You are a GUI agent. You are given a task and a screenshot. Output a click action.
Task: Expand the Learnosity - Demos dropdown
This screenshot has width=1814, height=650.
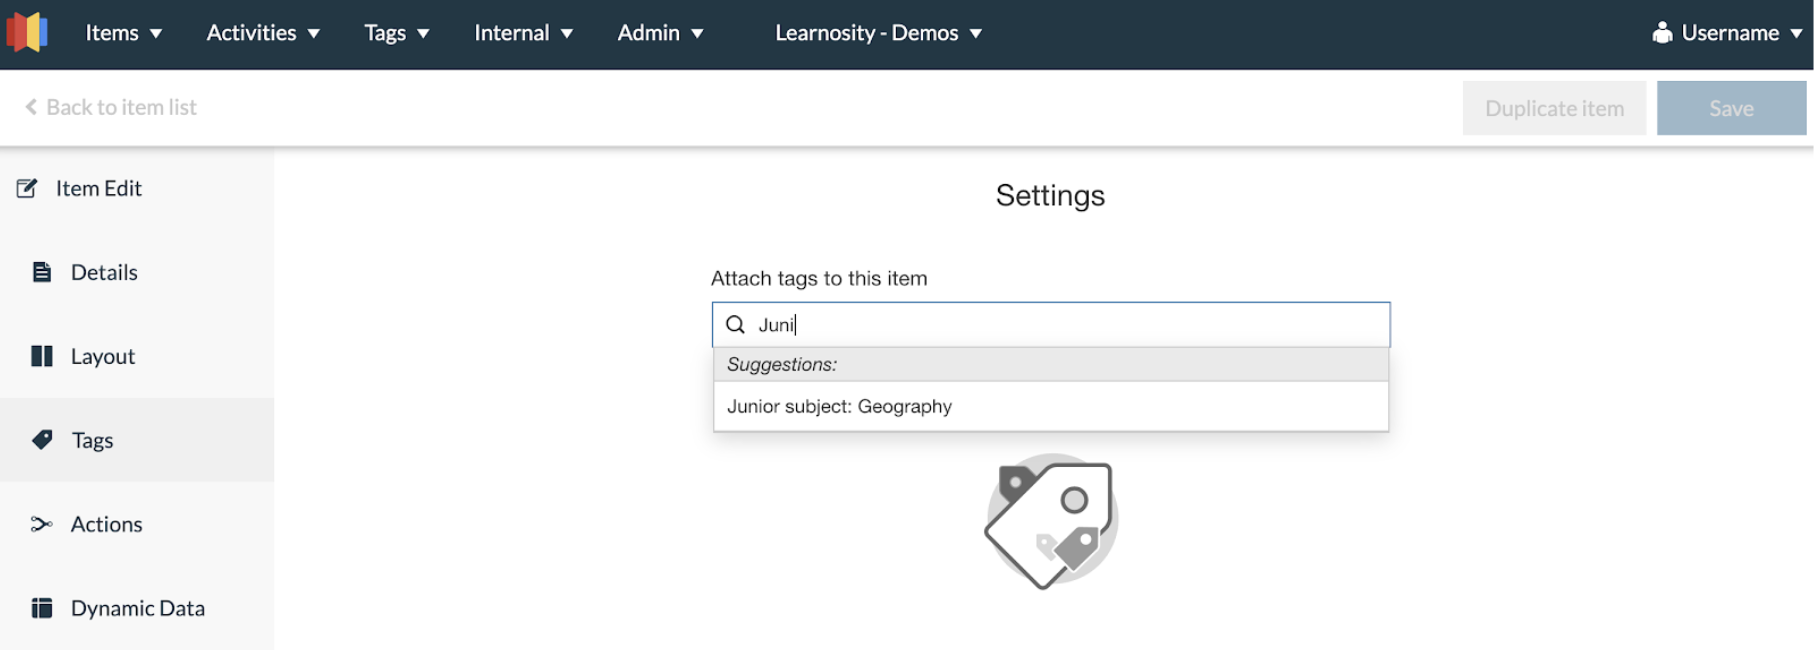pos(878,33)
